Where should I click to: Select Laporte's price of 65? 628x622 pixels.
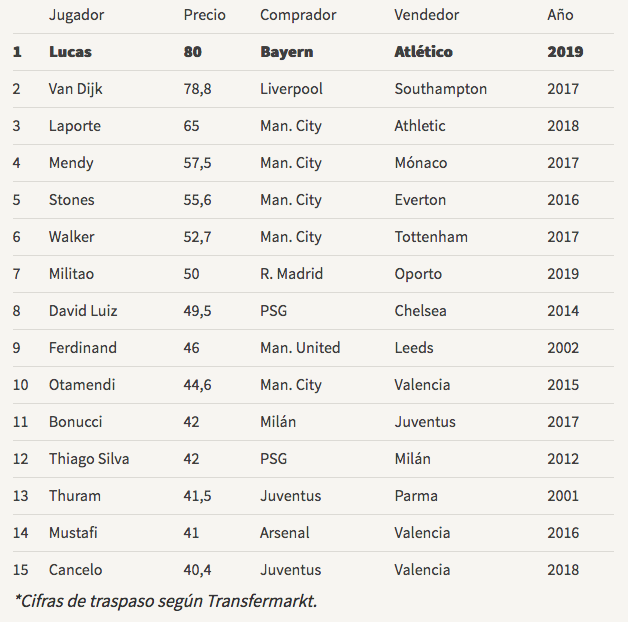(191, 126)
